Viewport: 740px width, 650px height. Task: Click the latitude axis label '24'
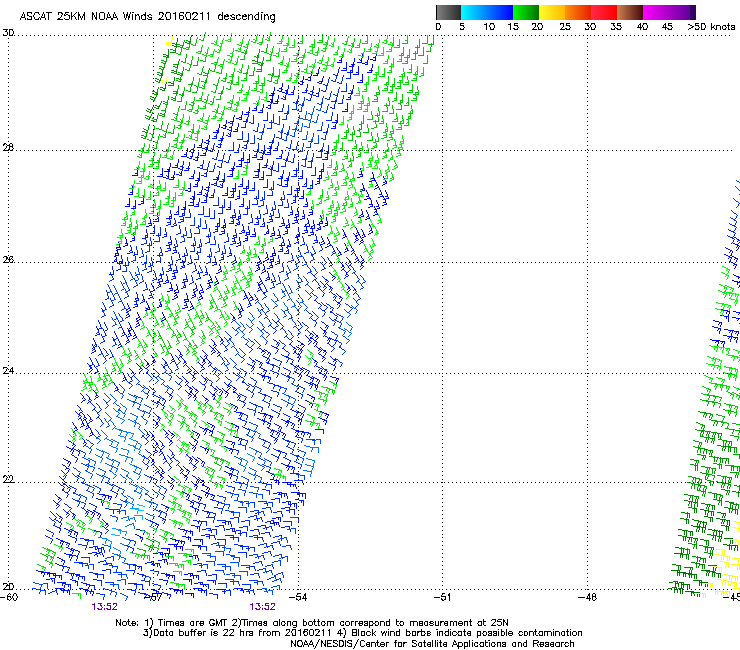point(8,371)
